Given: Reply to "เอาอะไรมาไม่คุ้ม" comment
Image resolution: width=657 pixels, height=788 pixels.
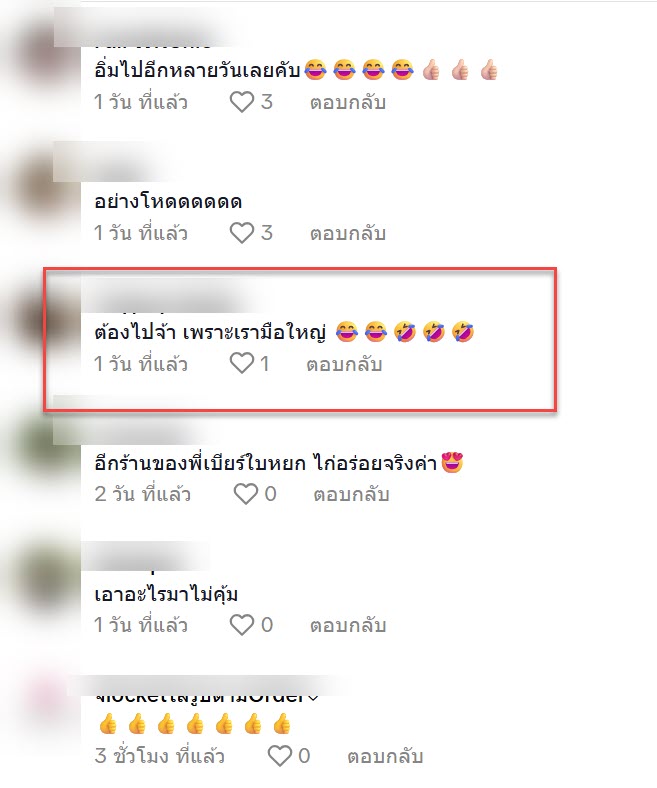Looking at the screenshot, I should [348, 626].
